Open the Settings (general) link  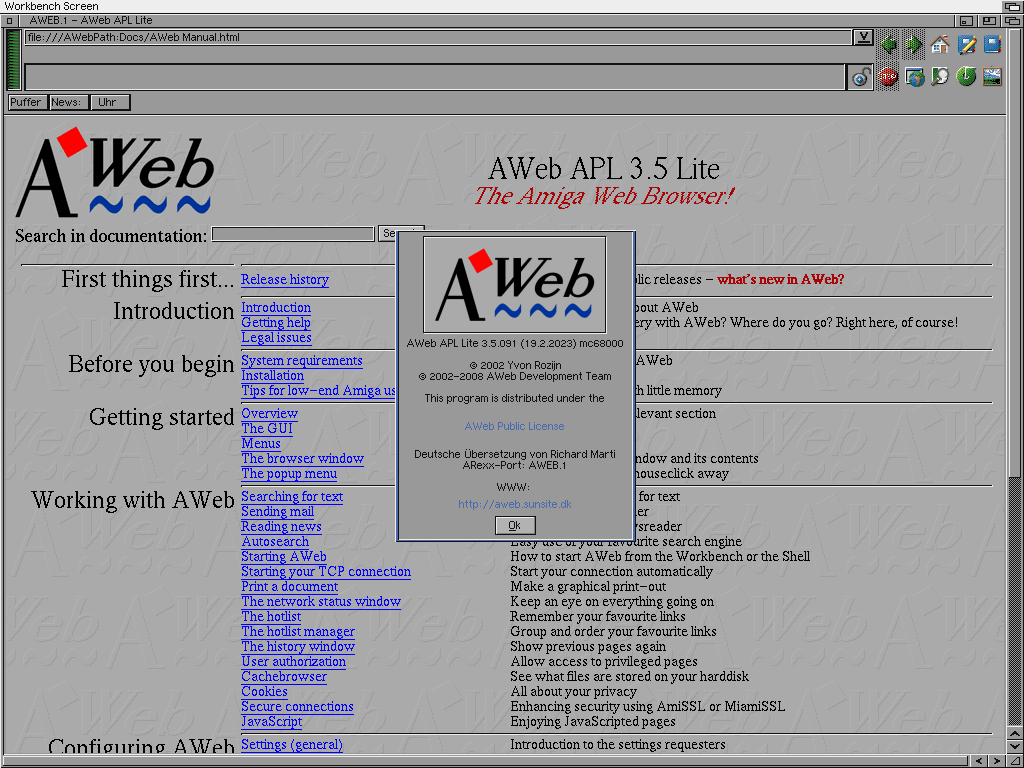coord(291,744)
